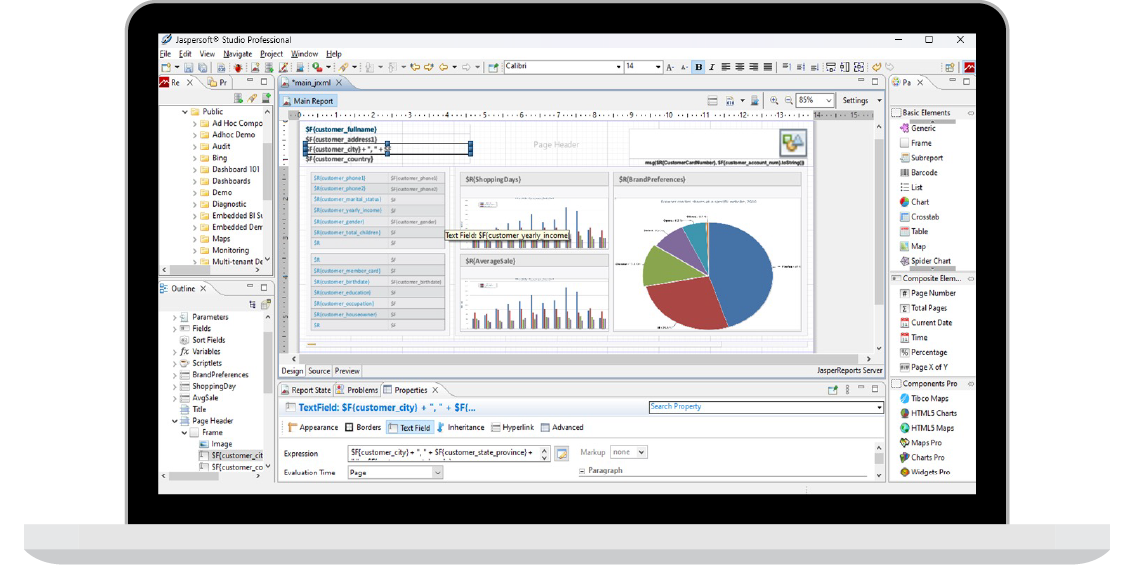Select the HTML5 Charts palette component

click(x=928, y=413)
